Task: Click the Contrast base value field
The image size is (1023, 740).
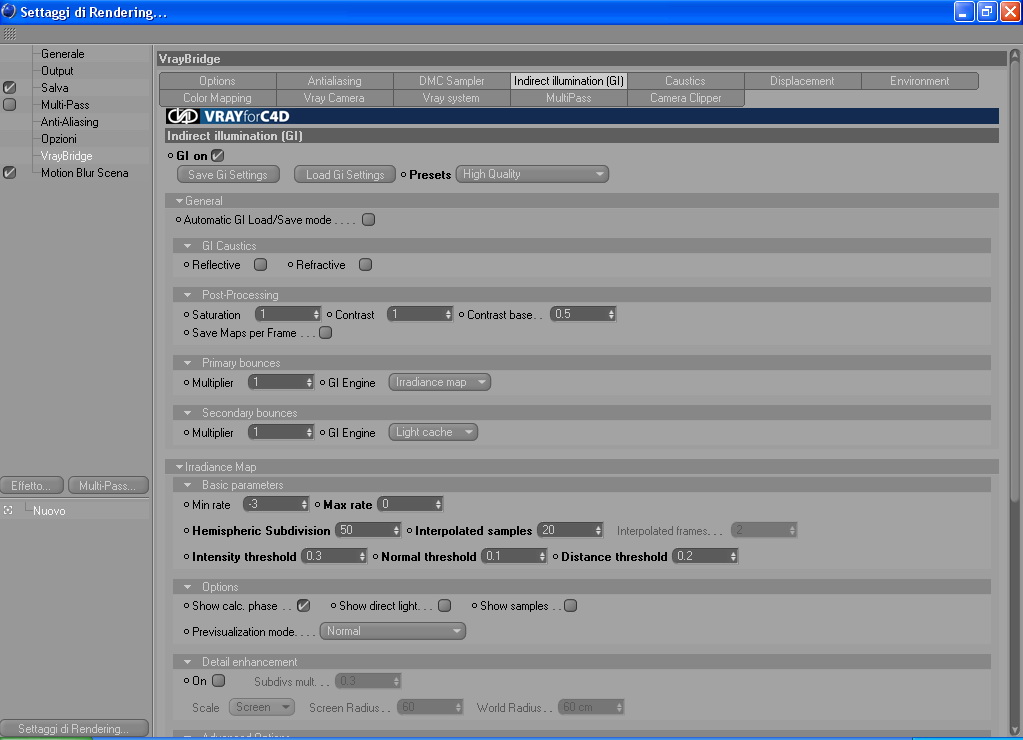Action: (x=579, y=315)
